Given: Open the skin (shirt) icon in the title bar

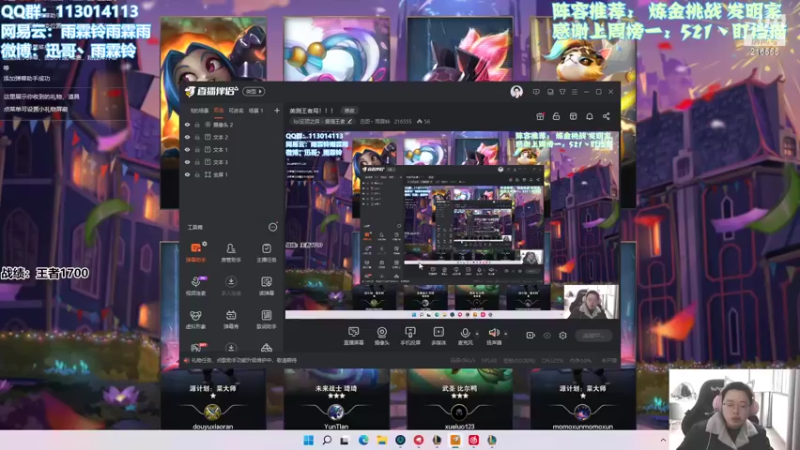Looking at the screenshot, I should point(562,92).
